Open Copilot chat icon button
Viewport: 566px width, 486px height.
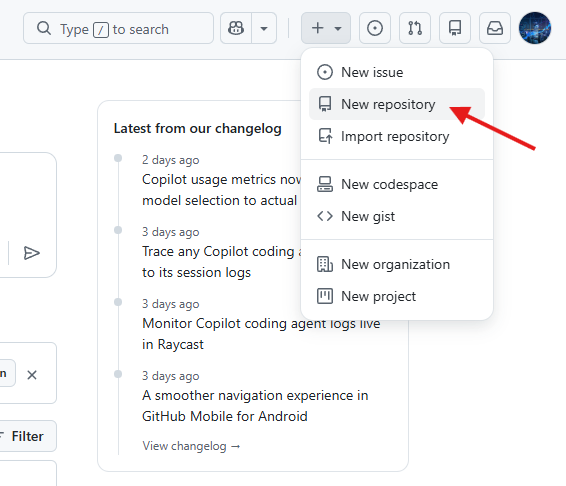click(236, 28)
